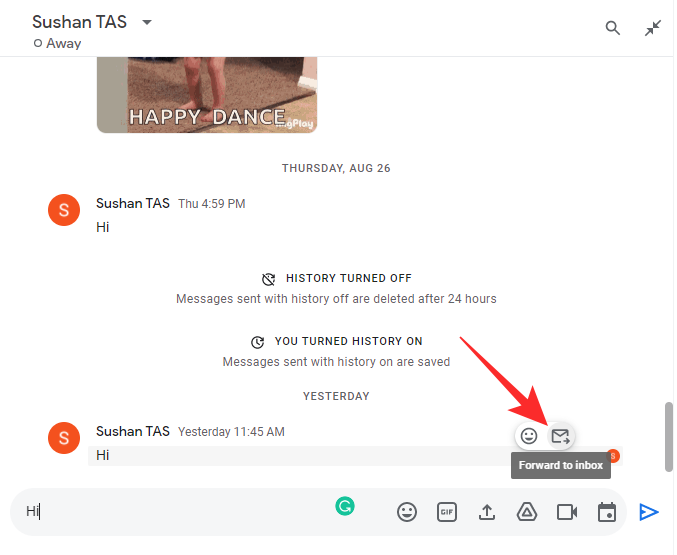Send the typed message
Screen dimensions: 677x555
649,512
